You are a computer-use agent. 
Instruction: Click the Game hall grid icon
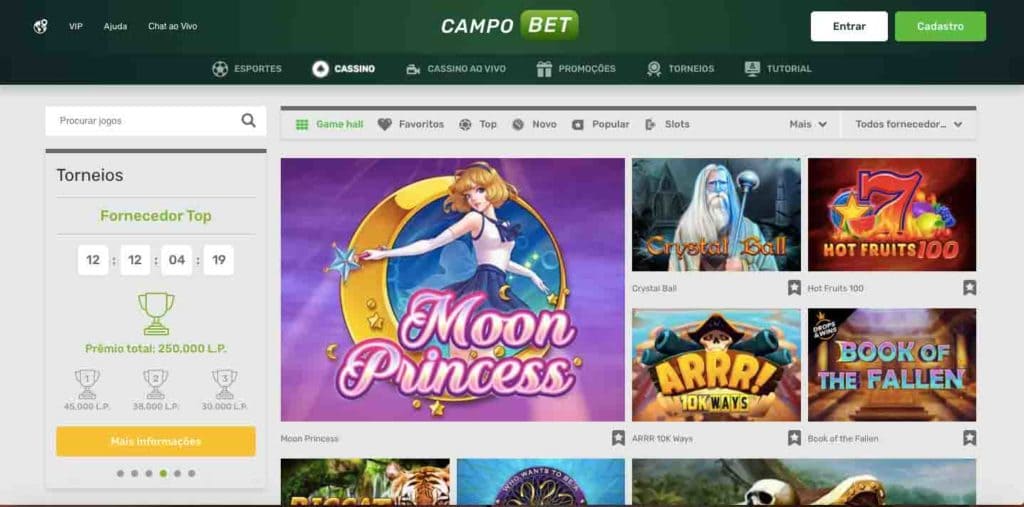302,124
